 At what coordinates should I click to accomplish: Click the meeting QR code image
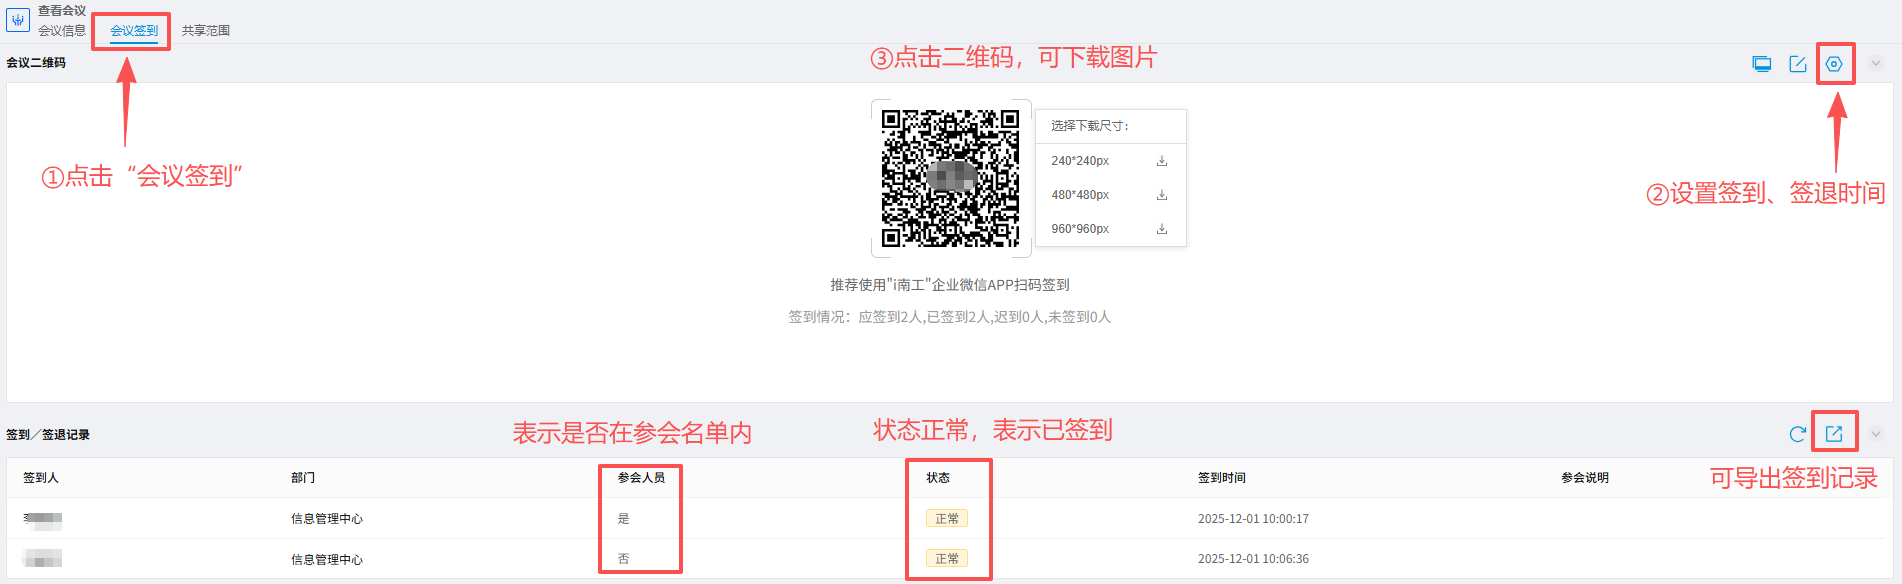click(950, 178)
